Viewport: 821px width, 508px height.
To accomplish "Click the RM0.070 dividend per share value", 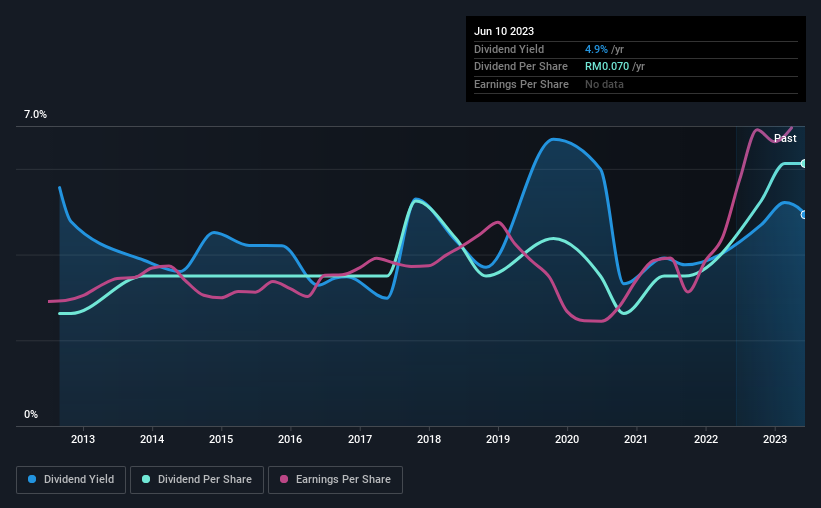I will pos(607,67).
